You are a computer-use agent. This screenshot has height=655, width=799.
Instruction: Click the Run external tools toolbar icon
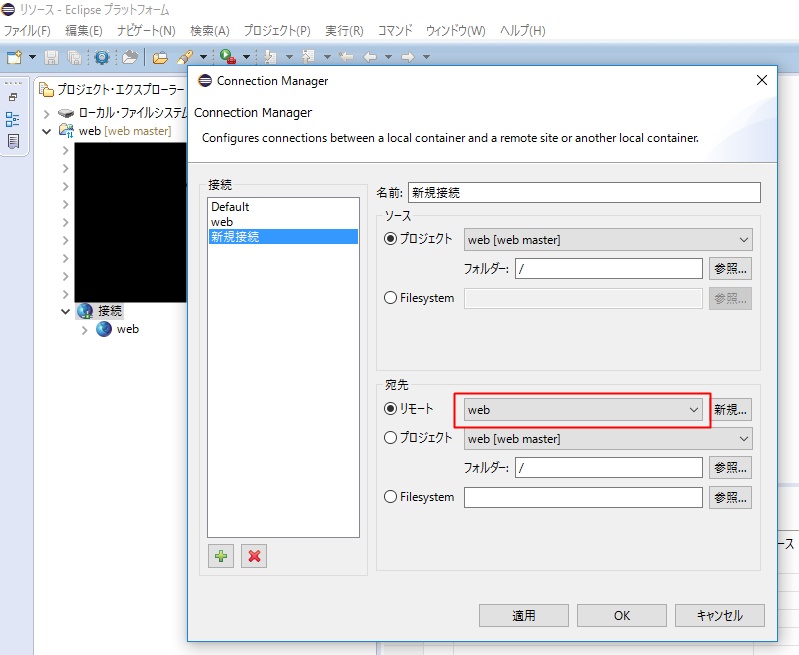227,57
